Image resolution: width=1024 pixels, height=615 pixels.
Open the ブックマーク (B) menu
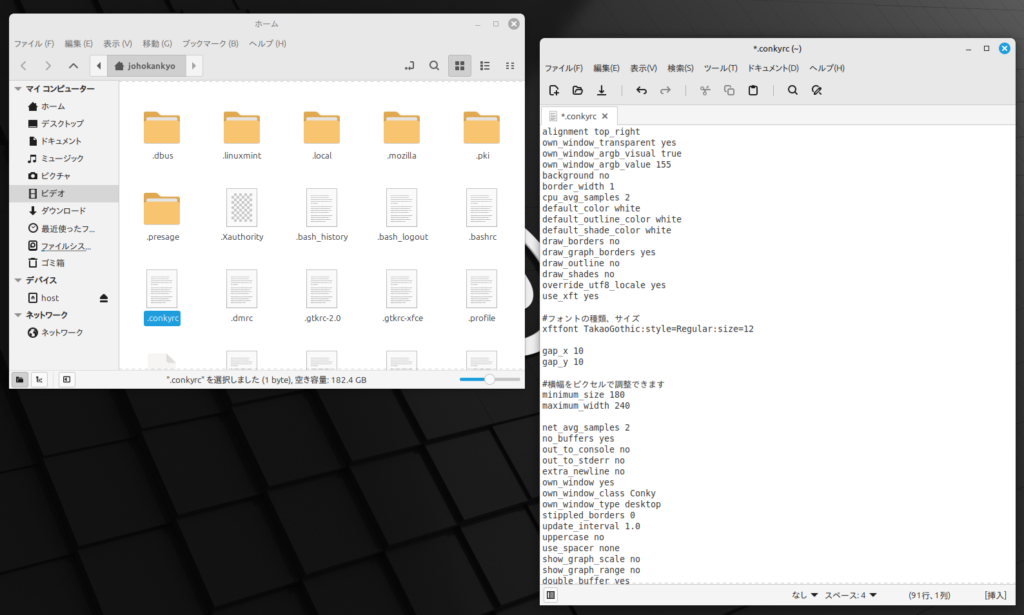(x=210, y=44)
